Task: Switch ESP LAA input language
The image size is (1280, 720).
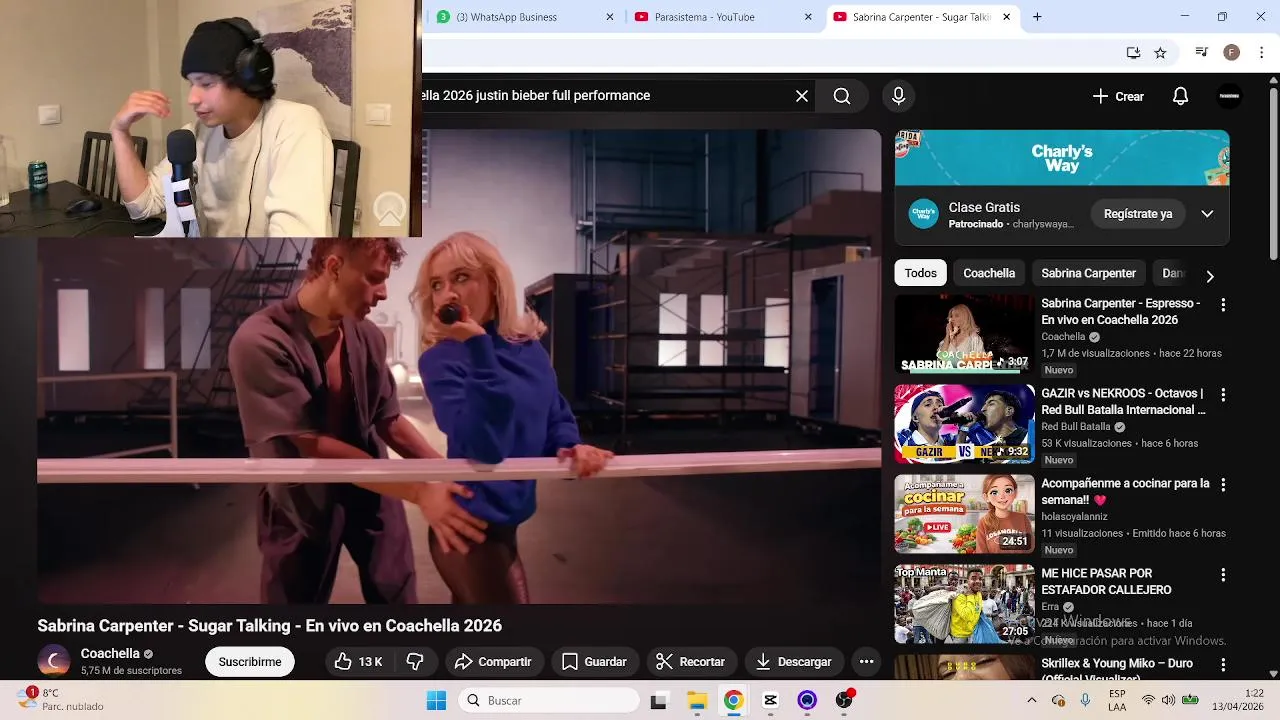Action: tap(1117, 700)
